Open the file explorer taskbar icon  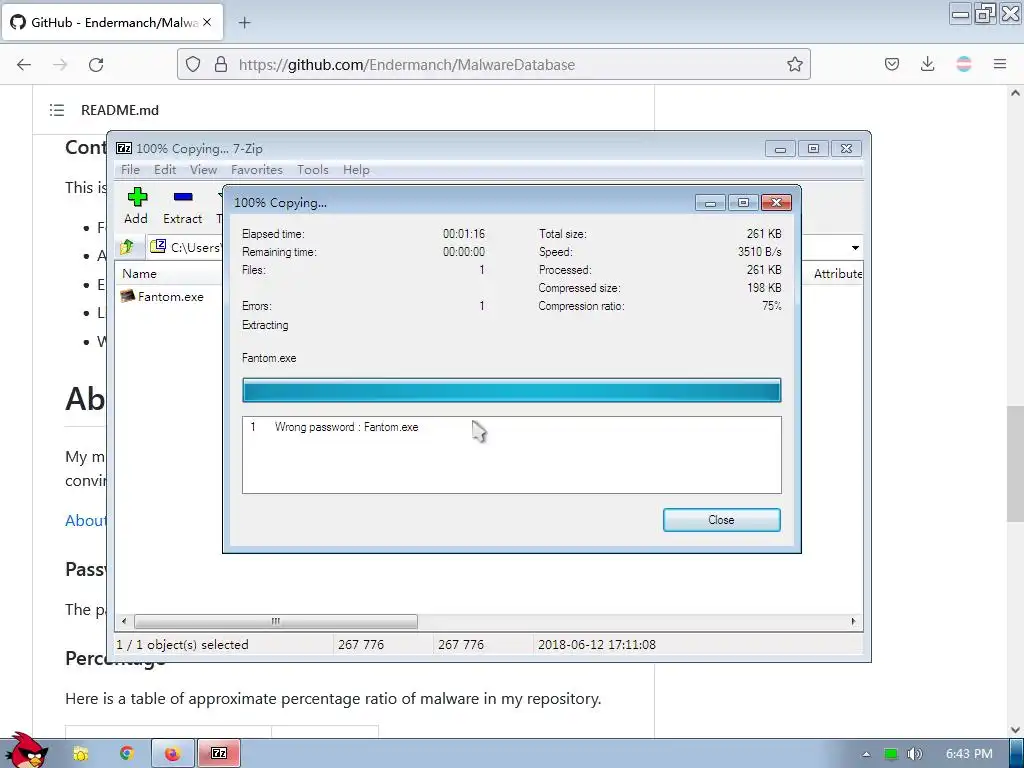point(81,754)
